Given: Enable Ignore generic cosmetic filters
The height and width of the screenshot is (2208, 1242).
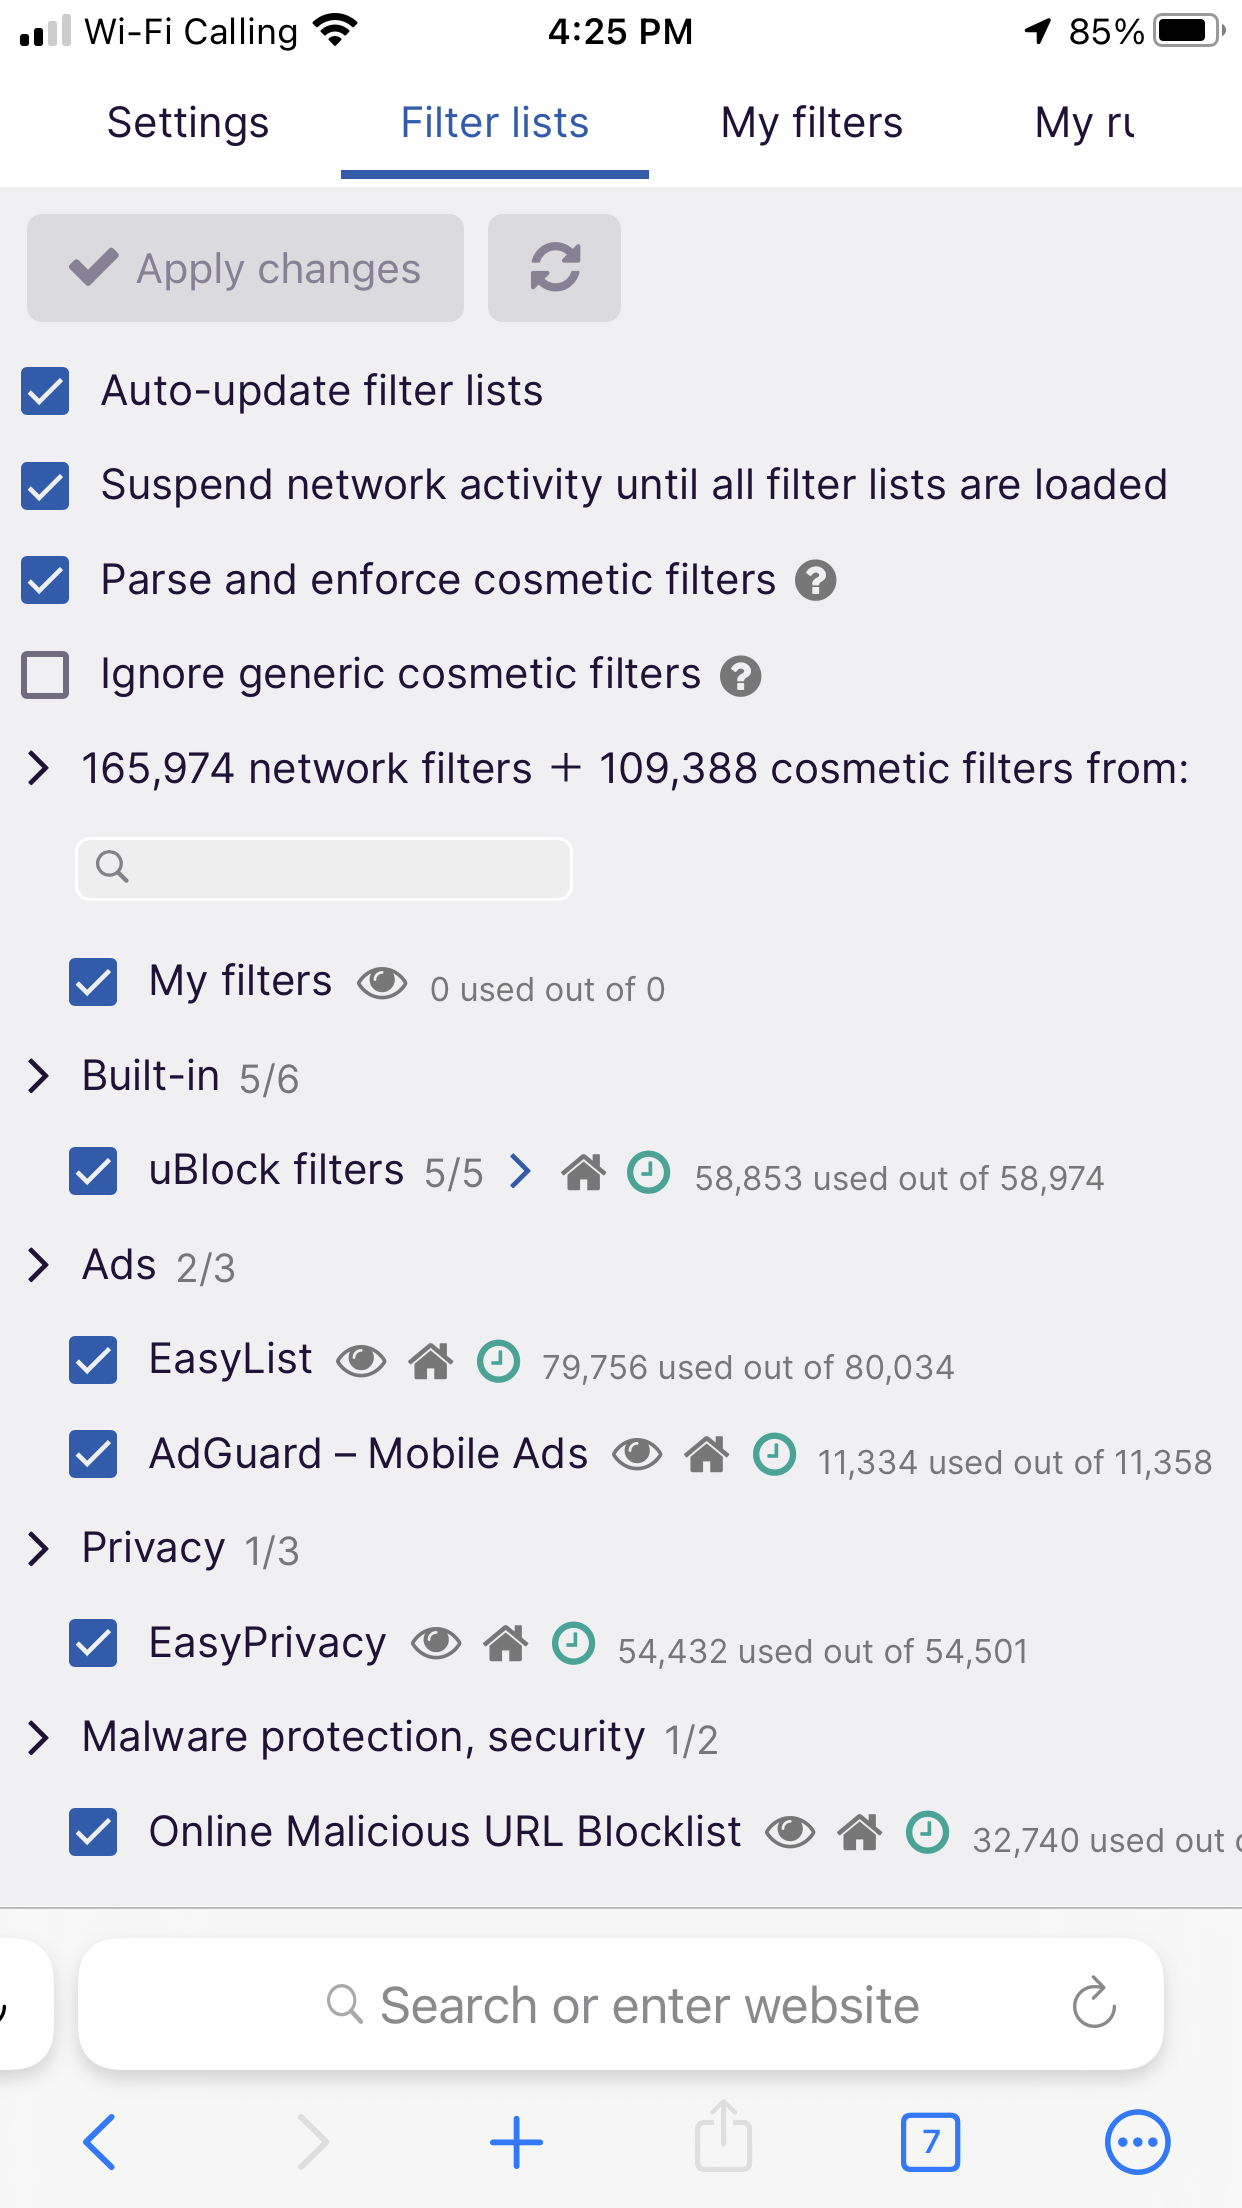Looking at the screenshot, I should point(46,675).
